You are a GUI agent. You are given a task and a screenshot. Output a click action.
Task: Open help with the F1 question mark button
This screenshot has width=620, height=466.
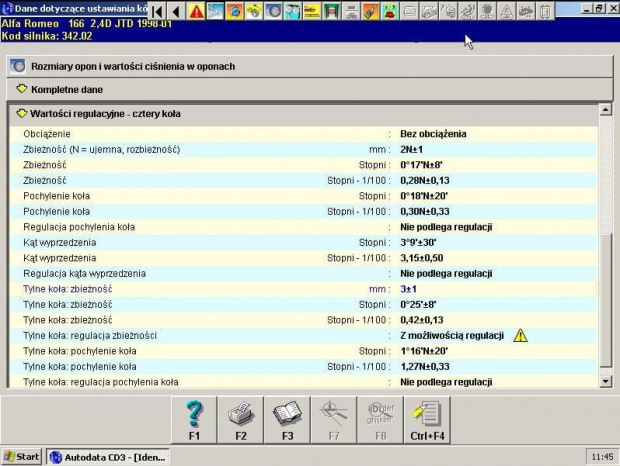(194, 420)
